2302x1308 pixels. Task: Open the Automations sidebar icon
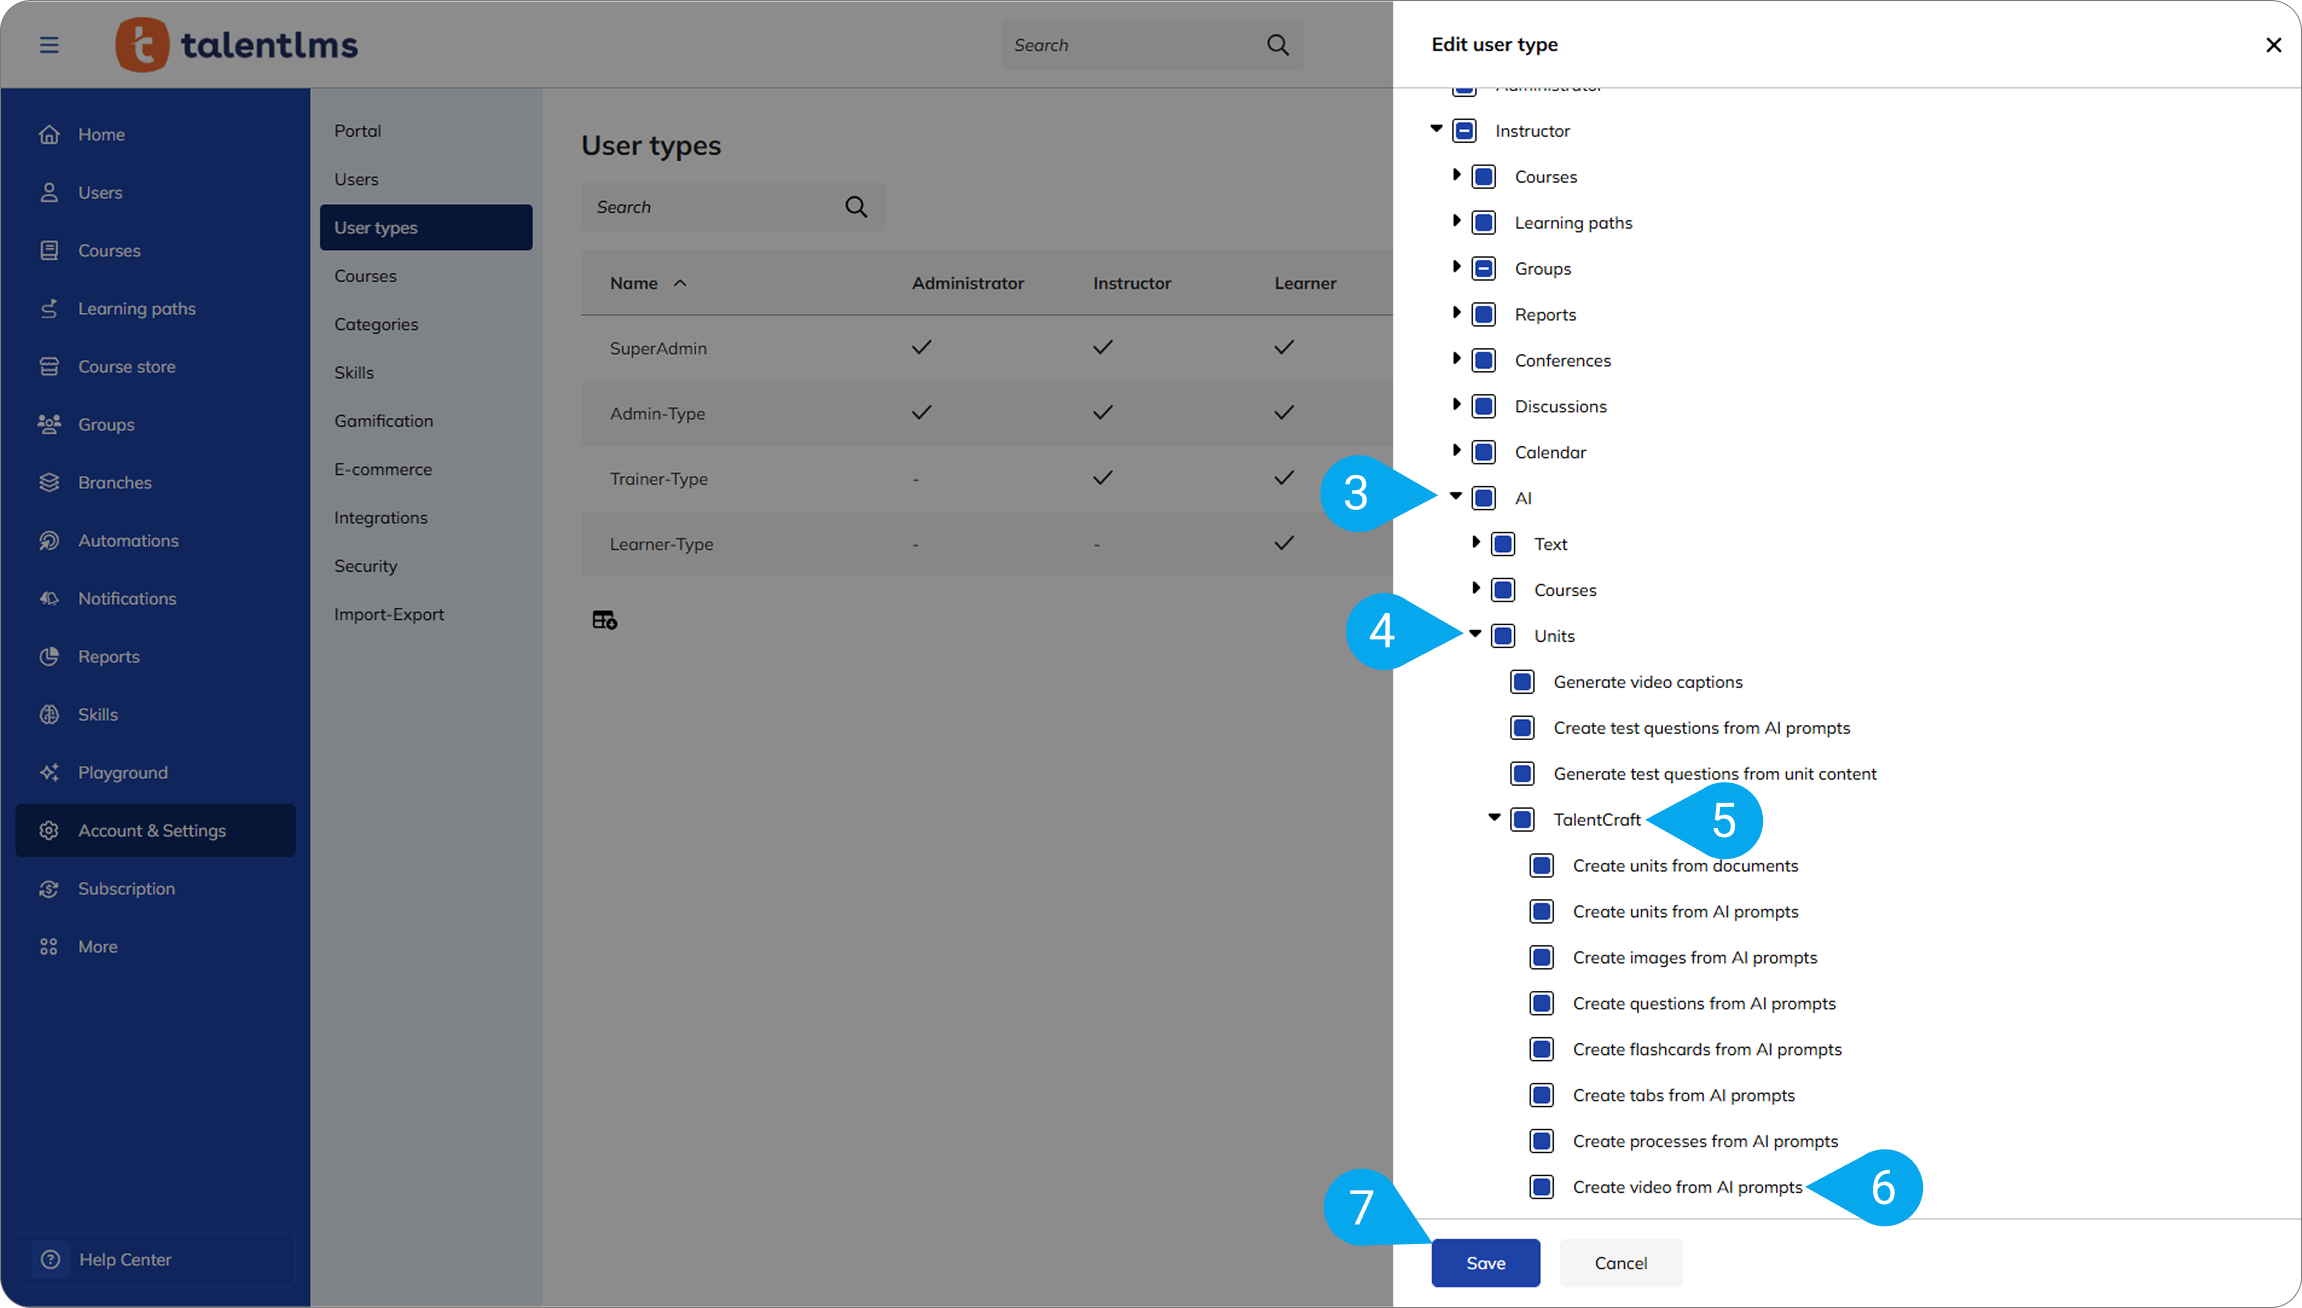pyautogui.click(x=49, y=541)
